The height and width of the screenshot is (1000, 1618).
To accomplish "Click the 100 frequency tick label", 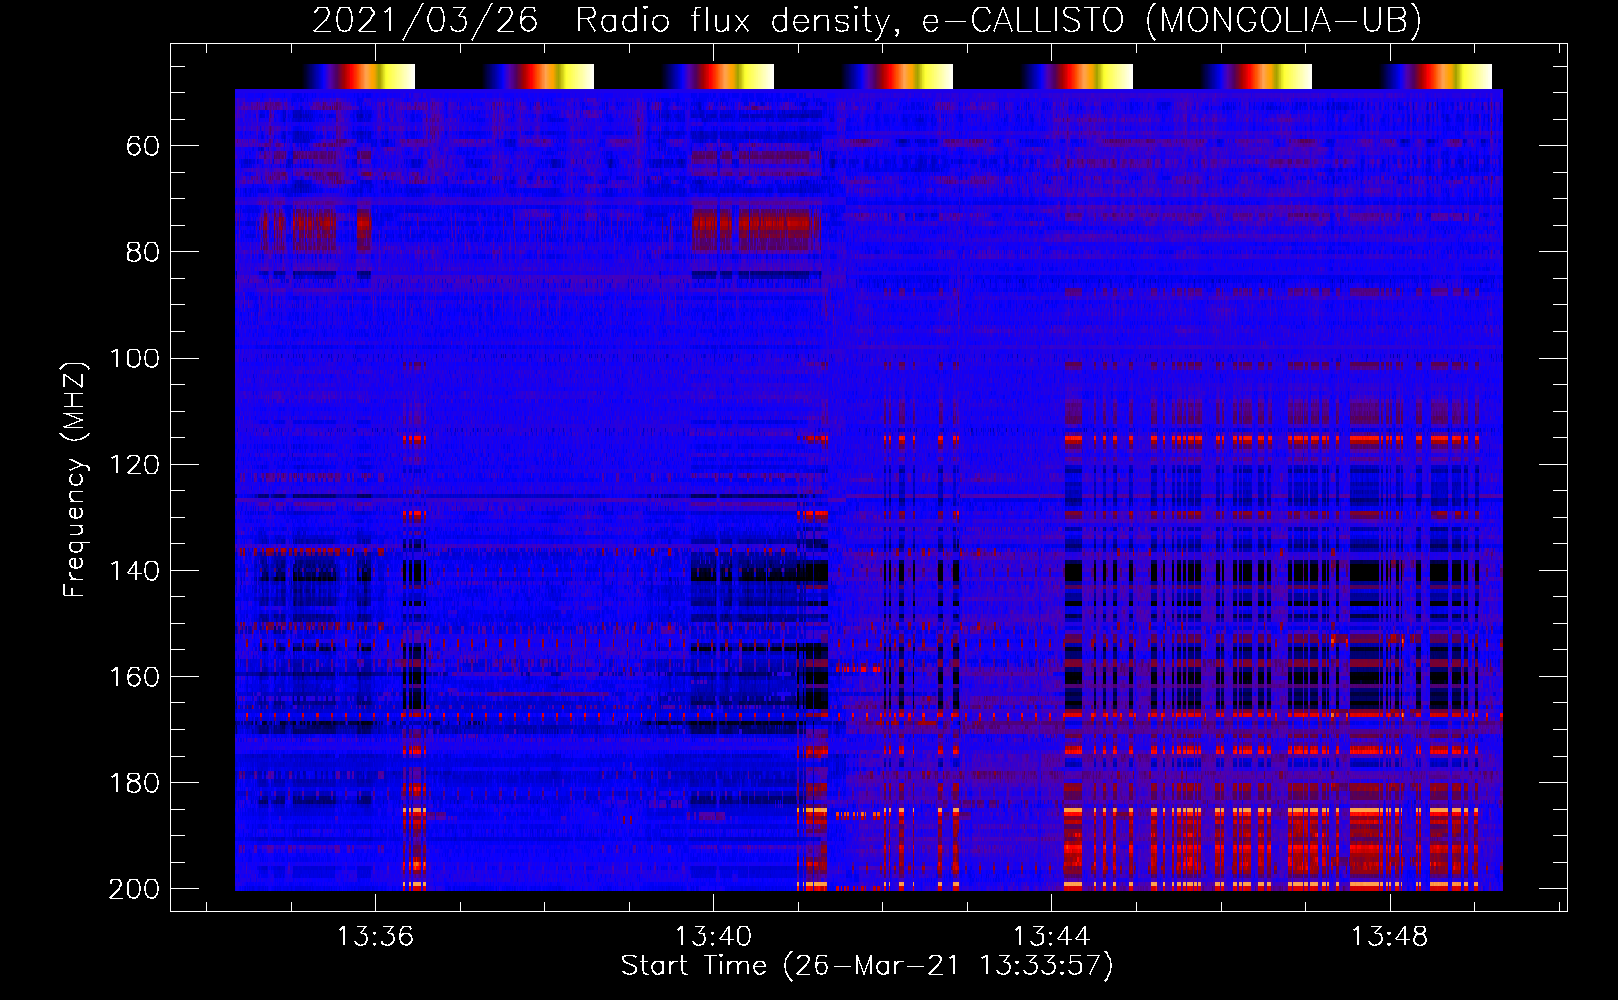I will 134,358.
